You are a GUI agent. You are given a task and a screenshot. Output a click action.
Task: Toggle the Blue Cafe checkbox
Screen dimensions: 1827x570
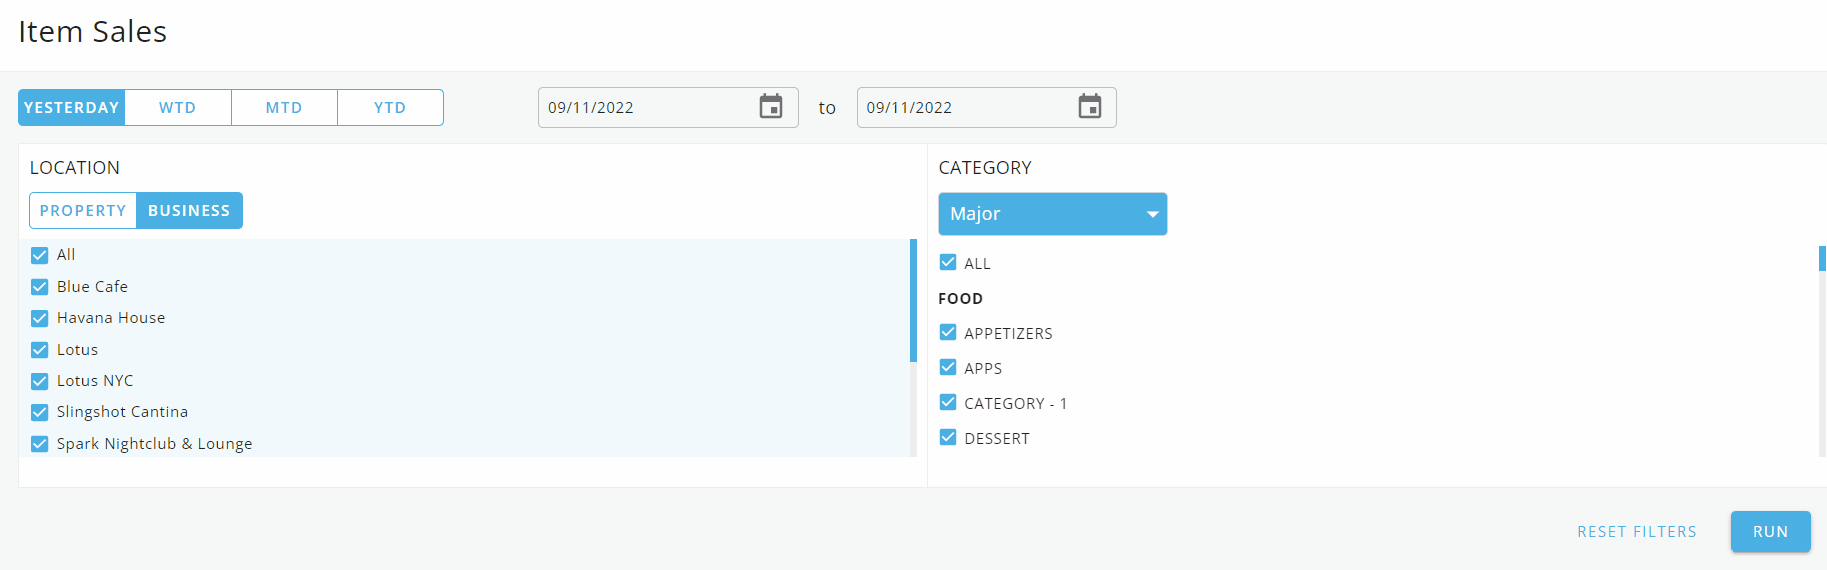[40, 287]
